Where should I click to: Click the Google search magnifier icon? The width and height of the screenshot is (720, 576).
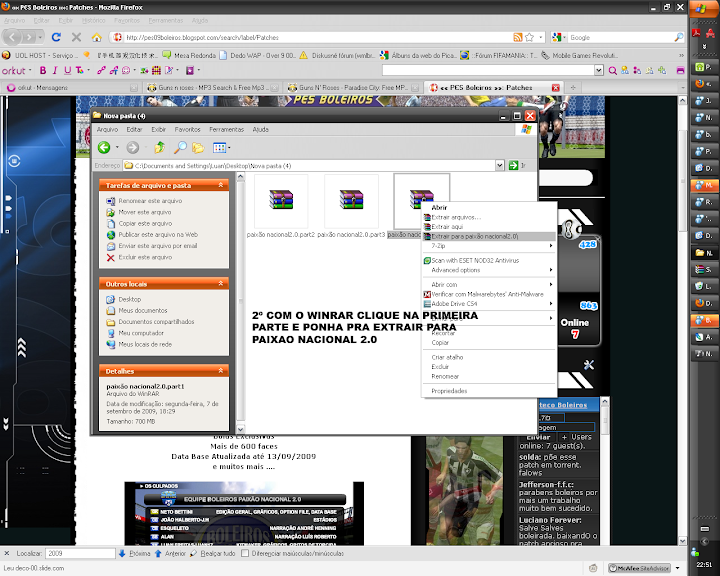coord(679,37)
